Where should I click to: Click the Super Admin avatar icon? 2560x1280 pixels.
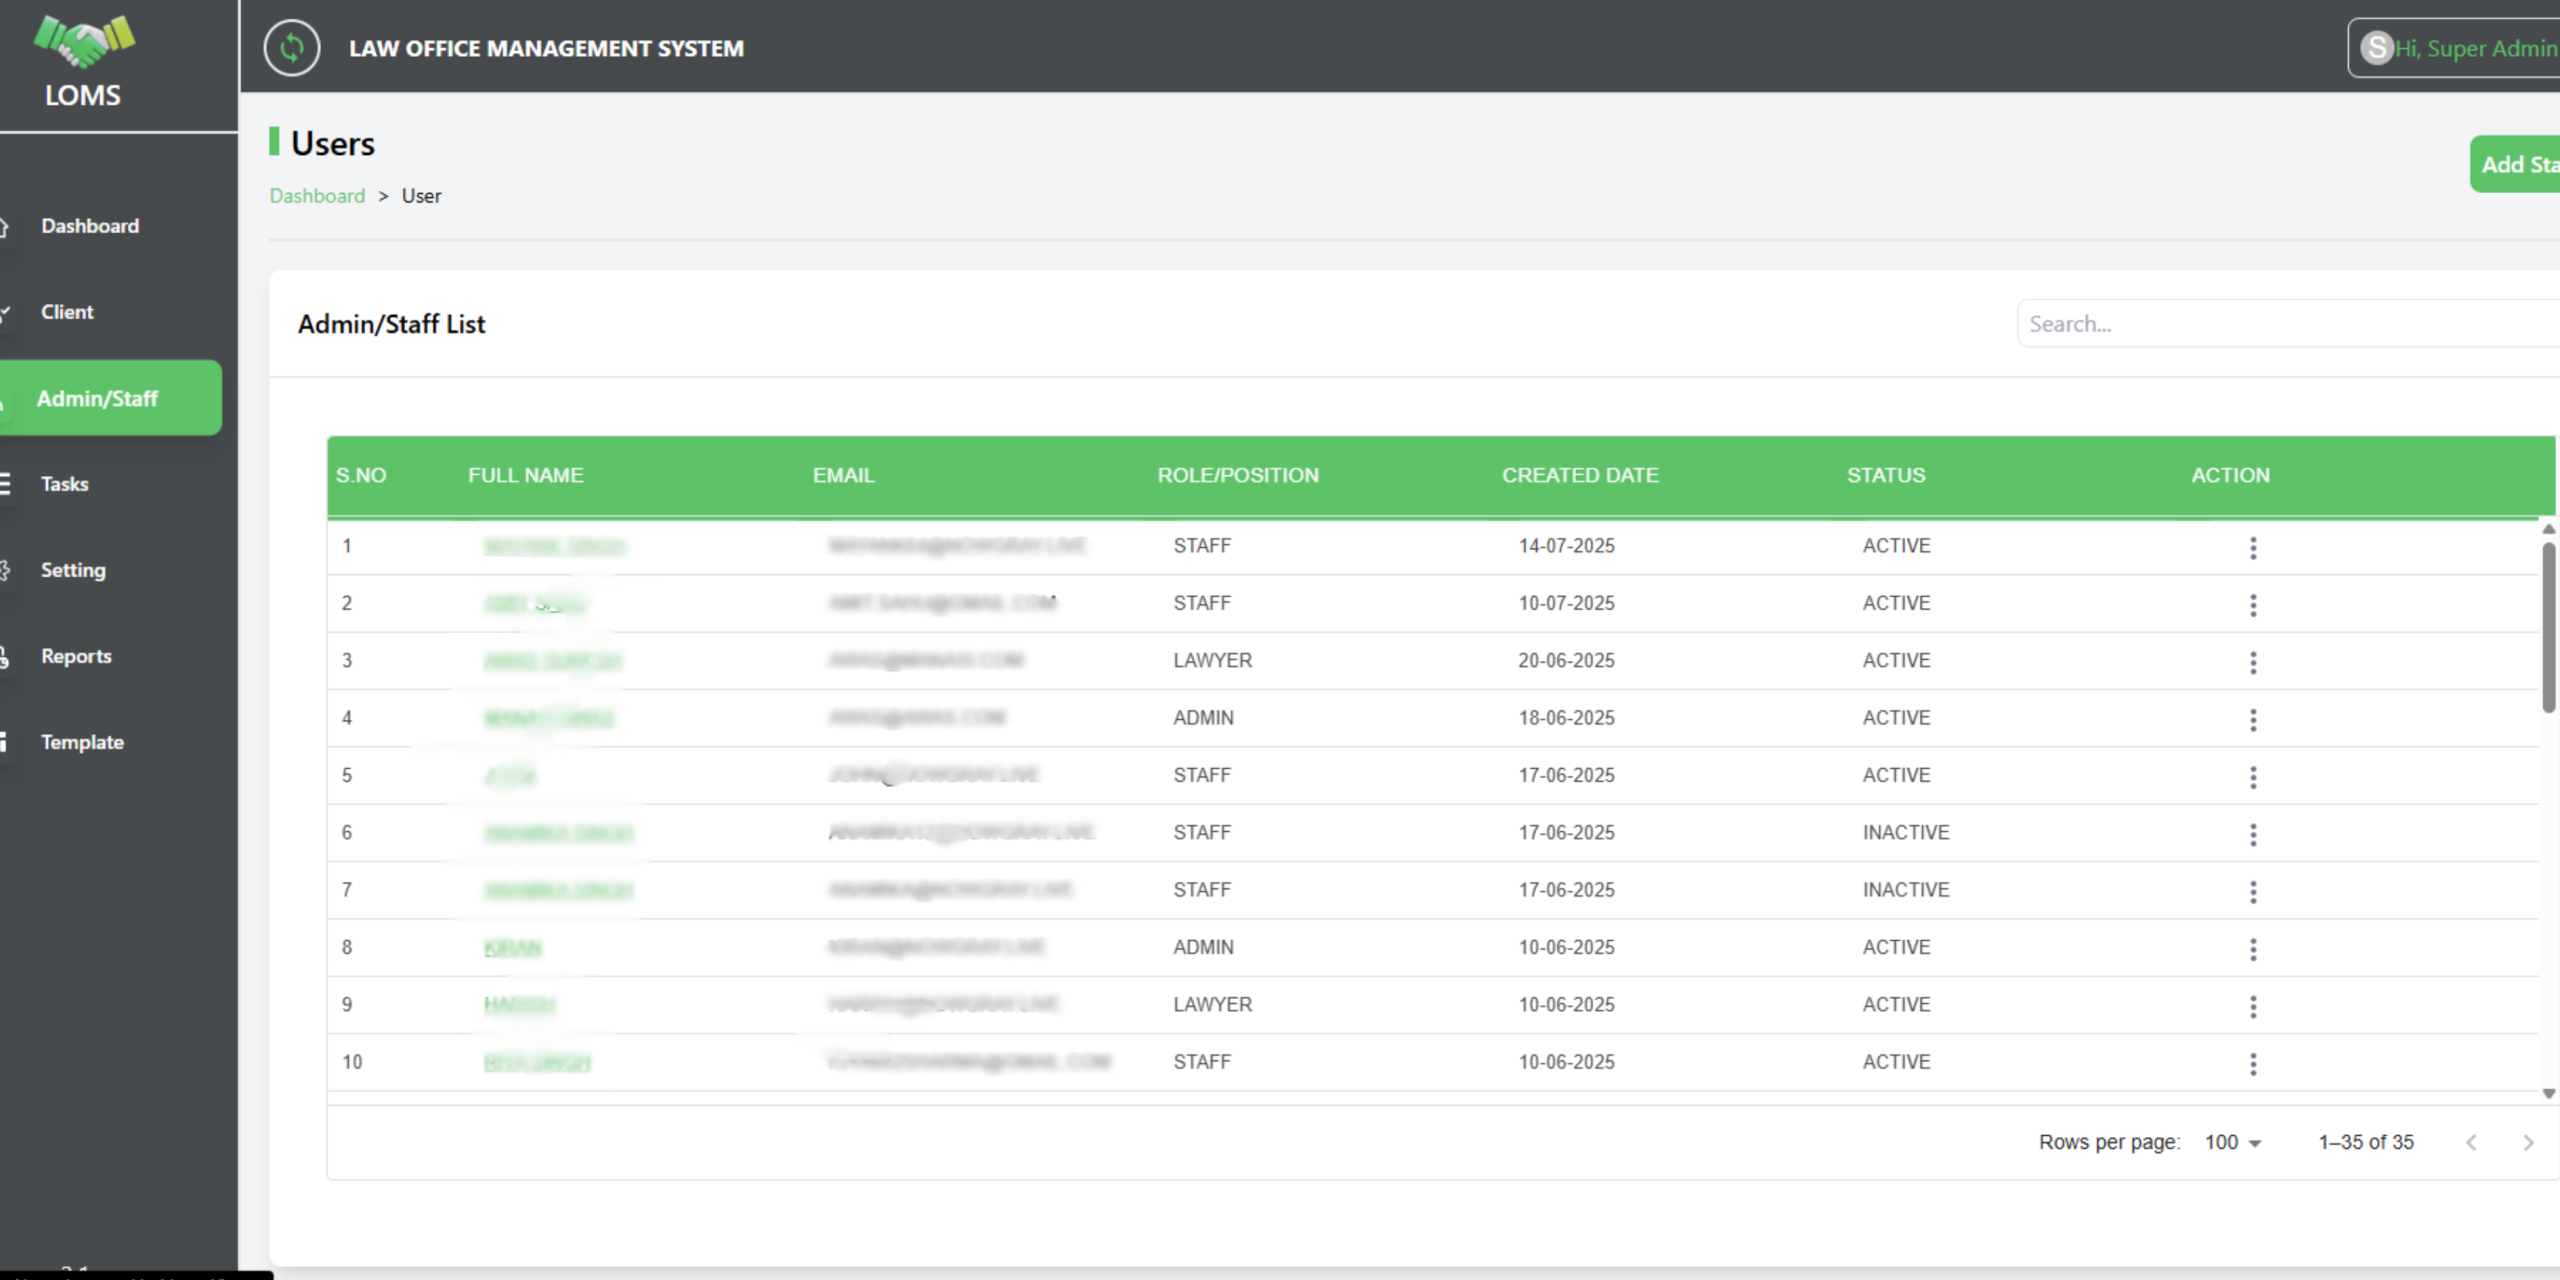pos(2376,48)
